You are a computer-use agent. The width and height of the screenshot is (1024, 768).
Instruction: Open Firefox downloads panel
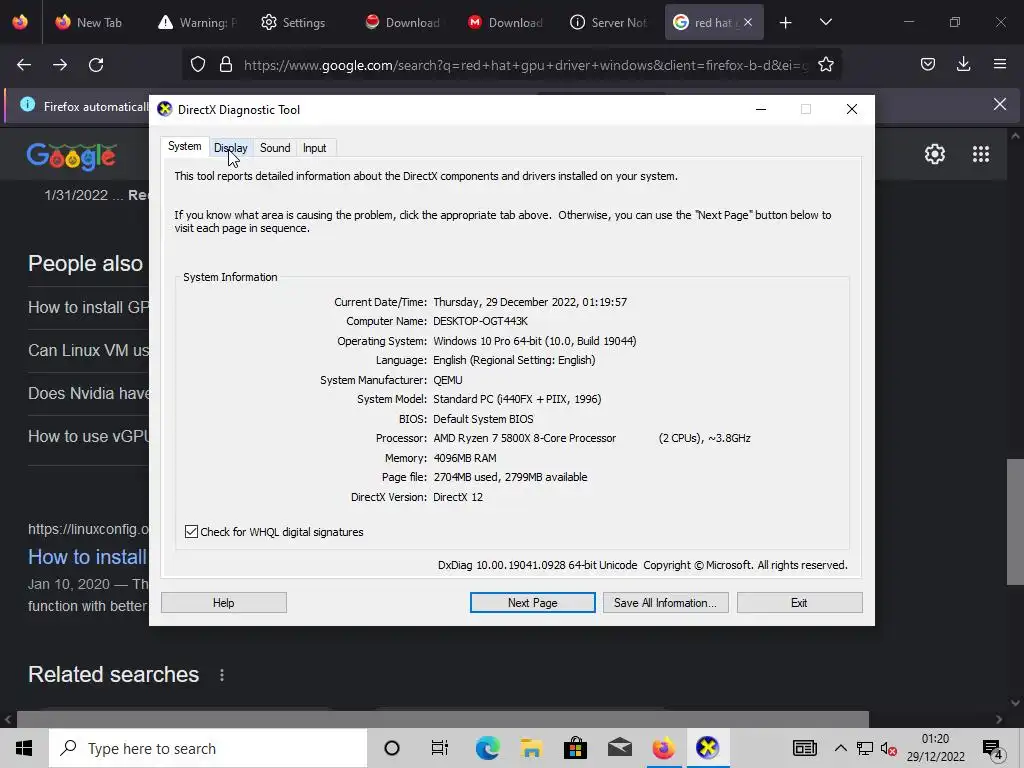pyautogui.click(x=963, y=64)
